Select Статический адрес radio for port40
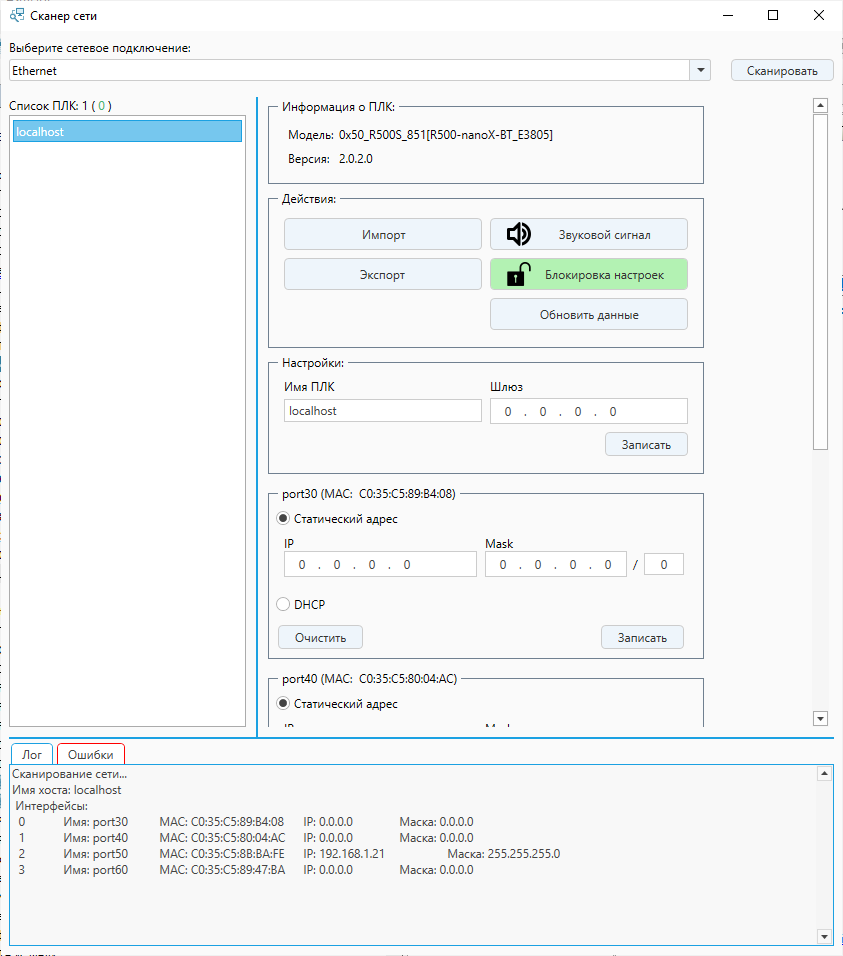843x956 pixels. coord(284,704)
